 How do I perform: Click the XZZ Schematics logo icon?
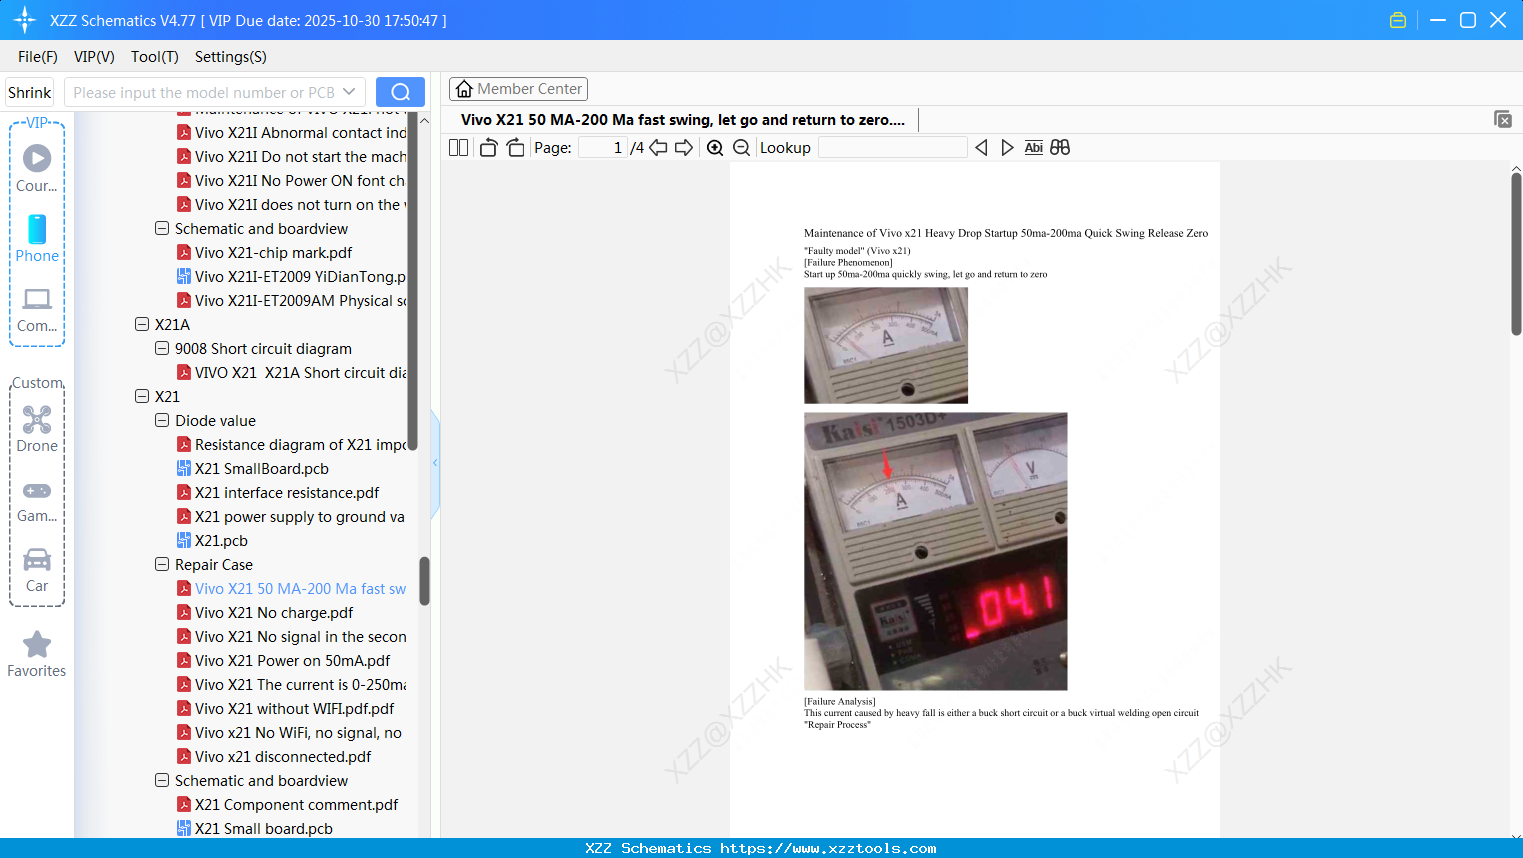point(25,20)
